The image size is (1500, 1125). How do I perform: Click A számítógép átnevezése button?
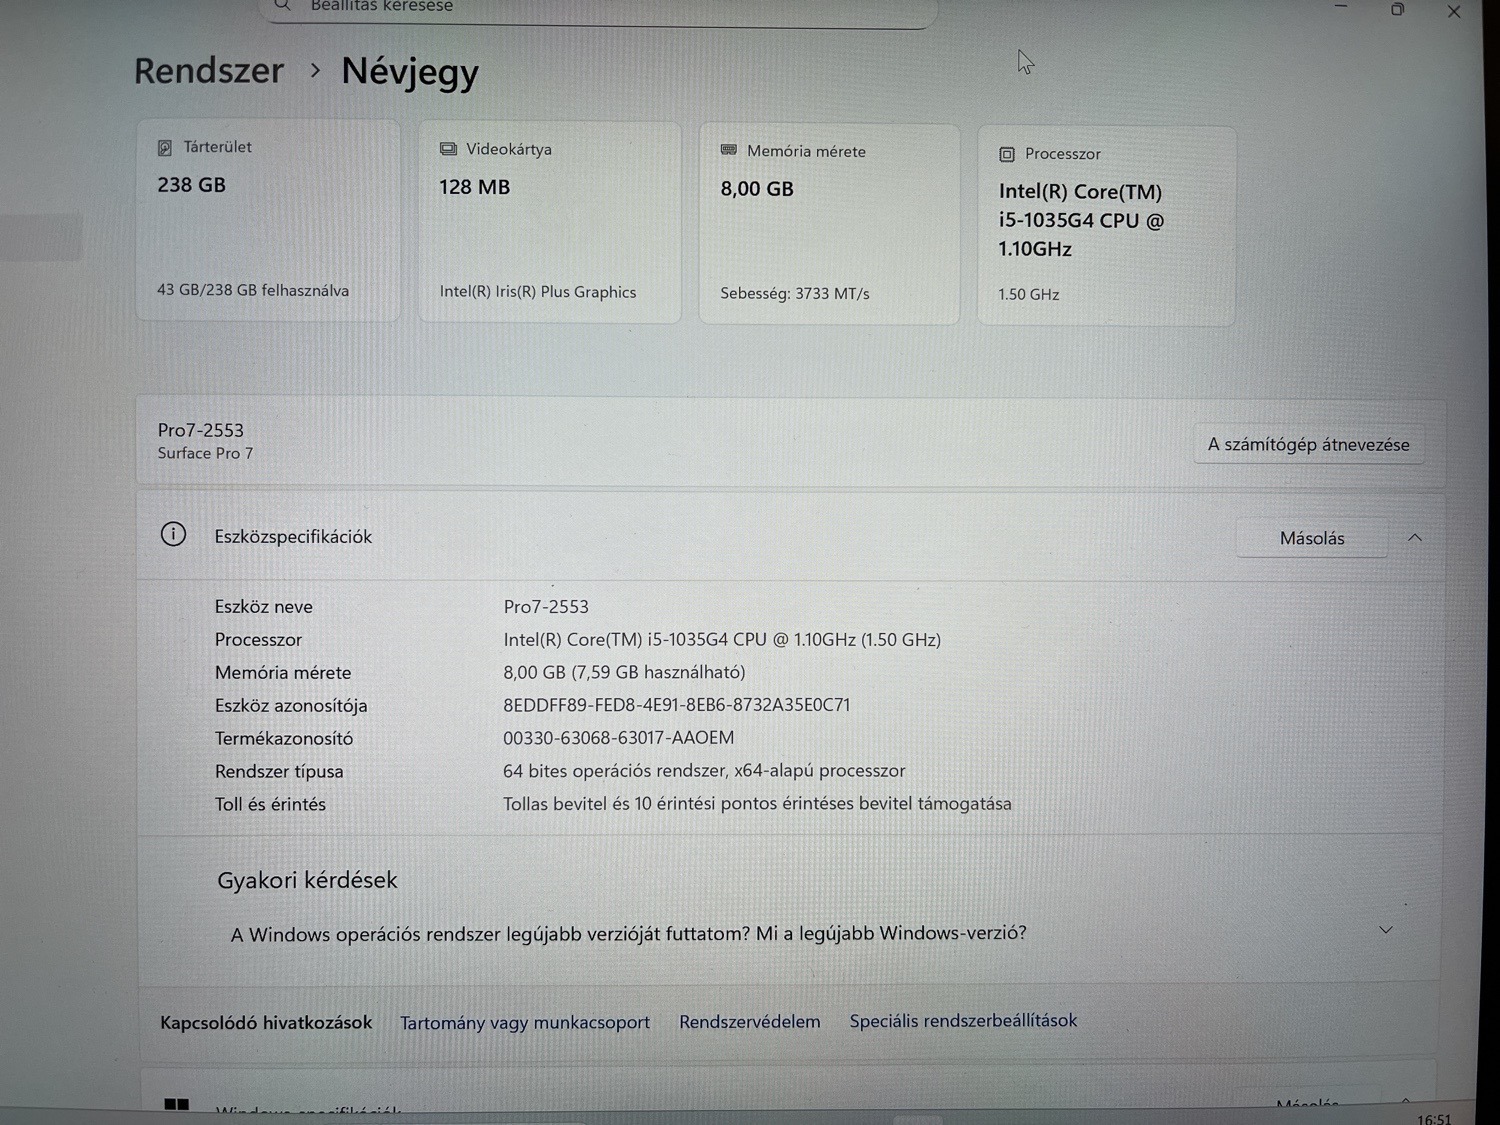[x=1308, y=444]
